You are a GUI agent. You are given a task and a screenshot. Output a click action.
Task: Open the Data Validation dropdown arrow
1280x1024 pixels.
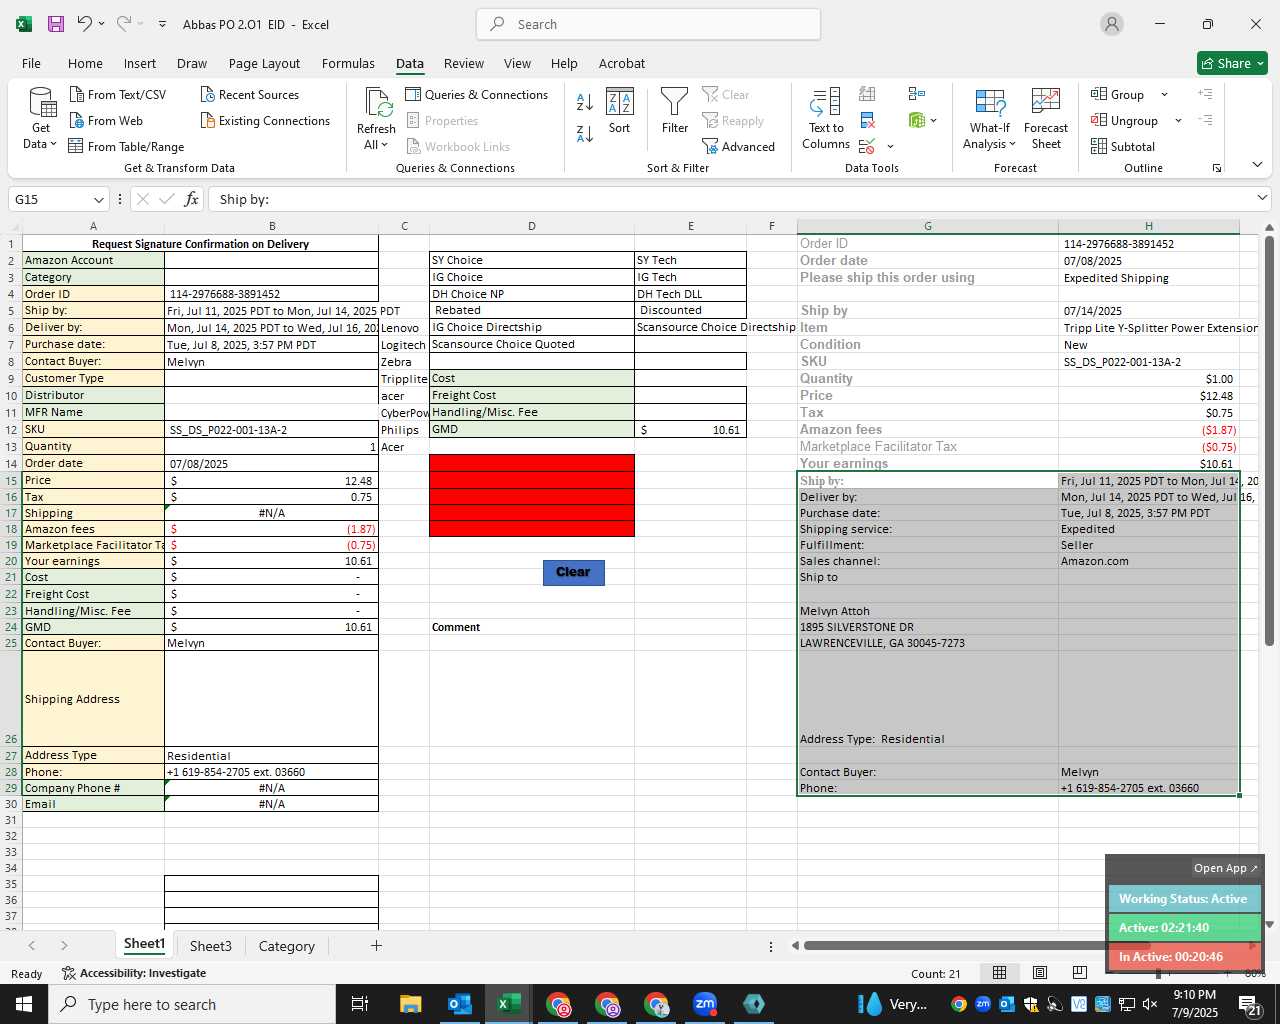pos(890,147)
